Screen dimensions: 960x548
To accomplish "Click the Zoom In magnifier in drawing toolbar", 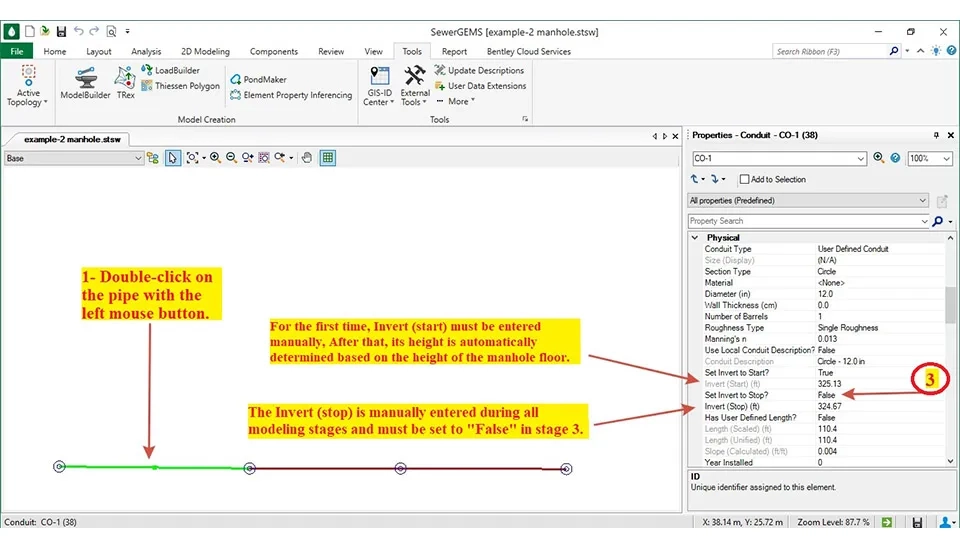I will (215, 158).
